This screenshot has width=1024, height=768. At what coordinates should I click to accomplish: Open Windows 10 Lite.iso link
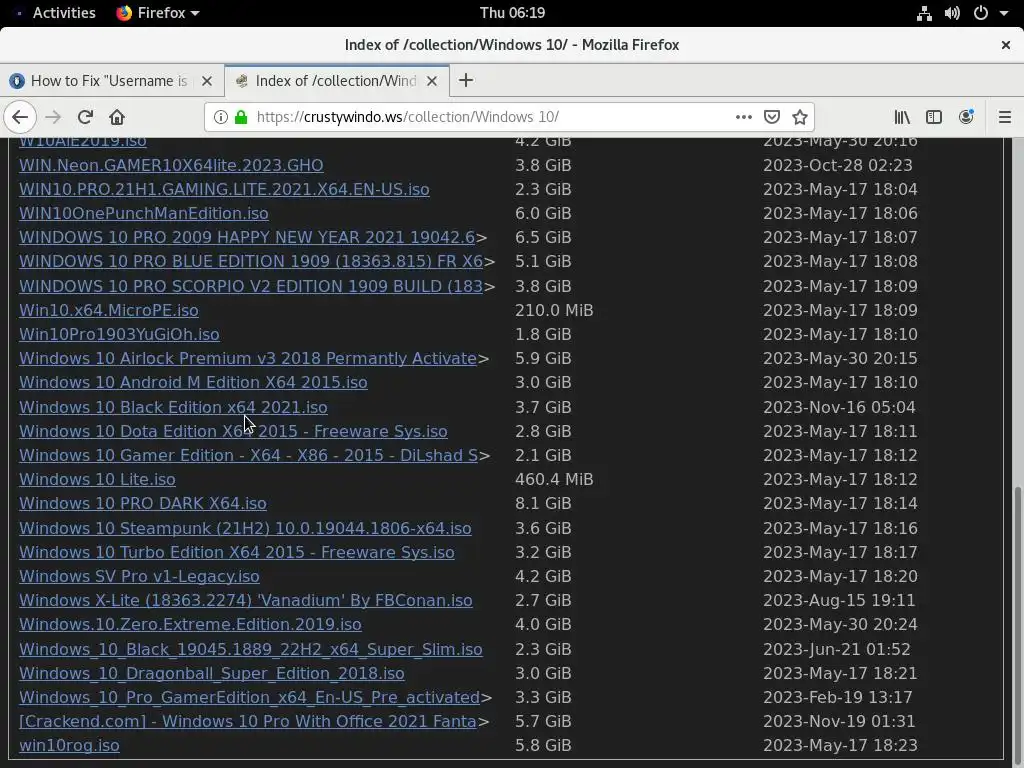click(97, 479)
